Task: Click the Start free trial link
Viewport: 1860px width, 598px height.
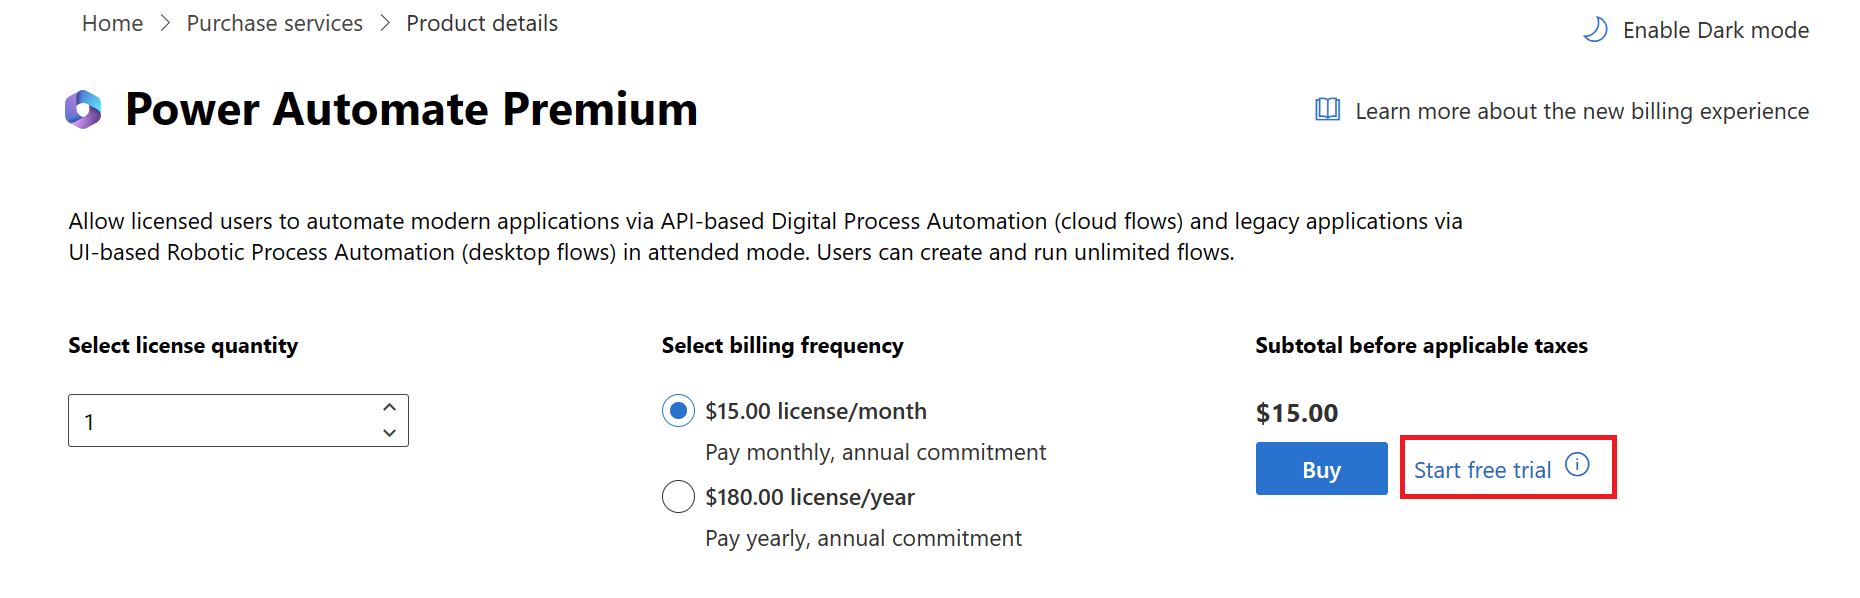Action: (x=1482, y=470)
